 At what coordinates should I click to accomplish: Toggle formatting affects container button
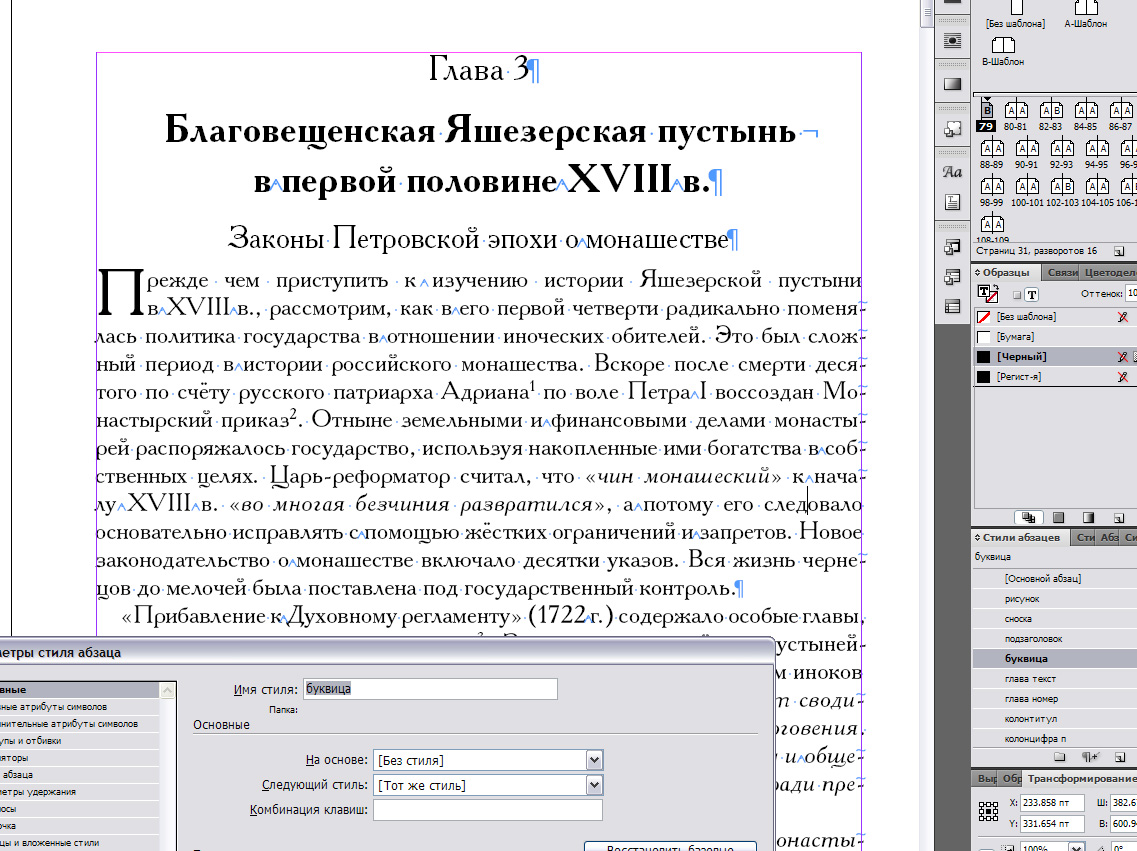(x=1017, y=295)
